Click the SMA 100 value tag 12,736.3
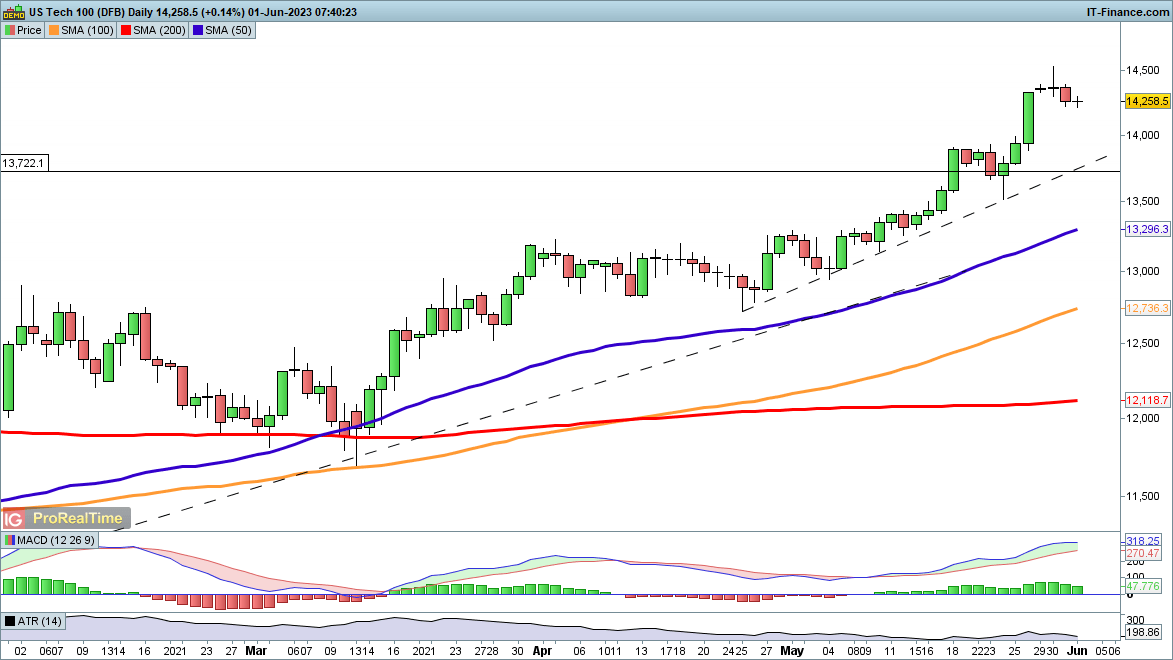The width and height of the screenshot is (1173, 660). coord(1147,308)
